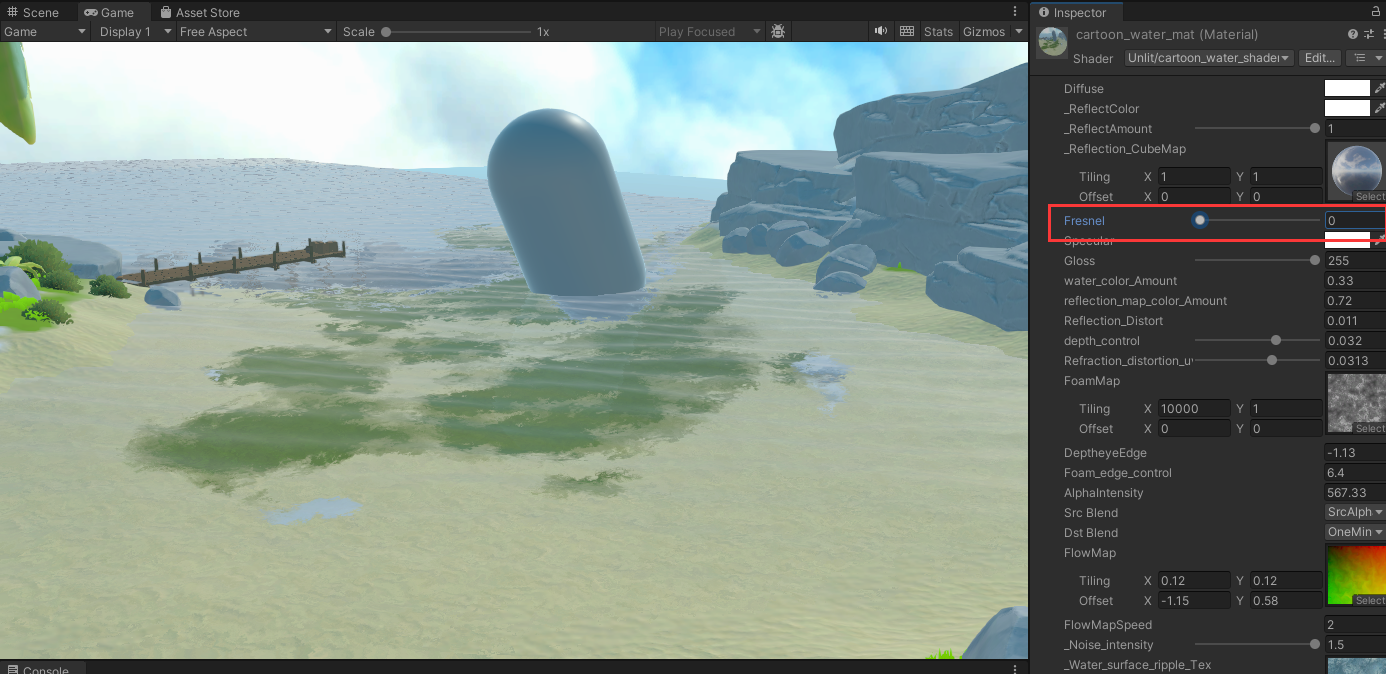Switch to the Asset Store tab
The image size is (1386, 674).
[x=200, y=12]
